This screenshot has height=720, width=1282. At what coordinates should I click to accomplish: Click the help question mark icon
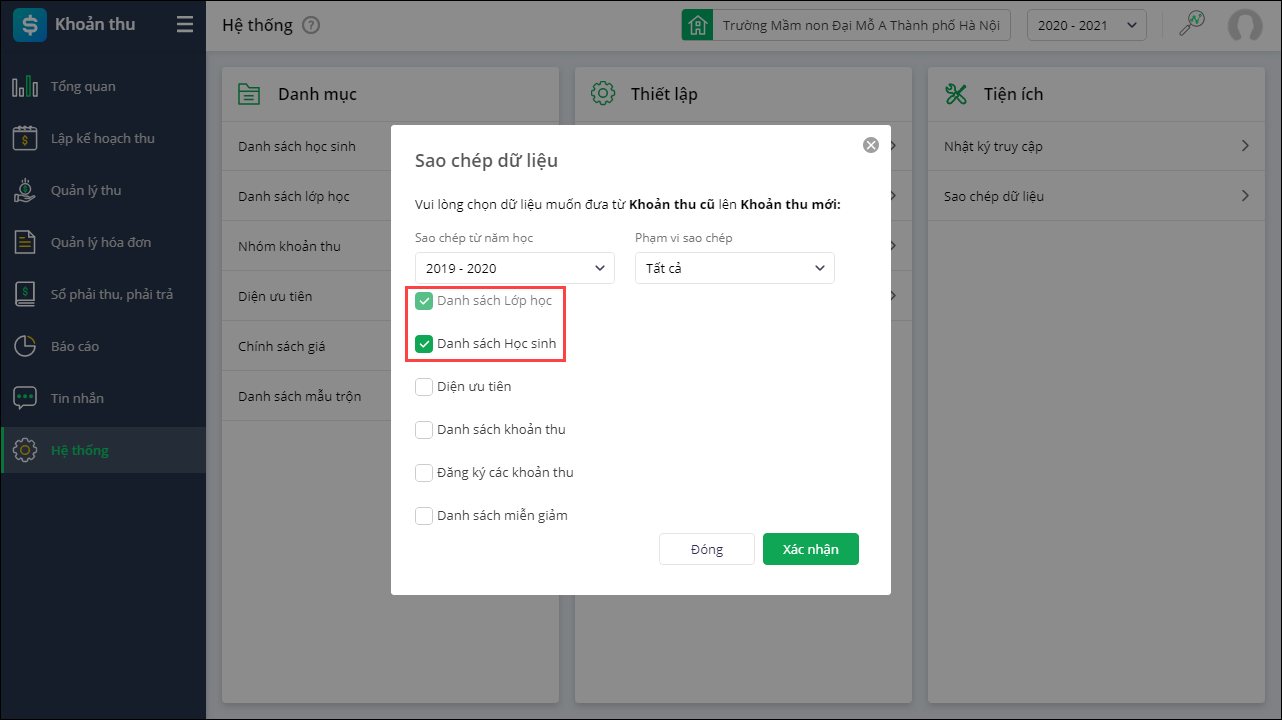[x=311, y=25]
